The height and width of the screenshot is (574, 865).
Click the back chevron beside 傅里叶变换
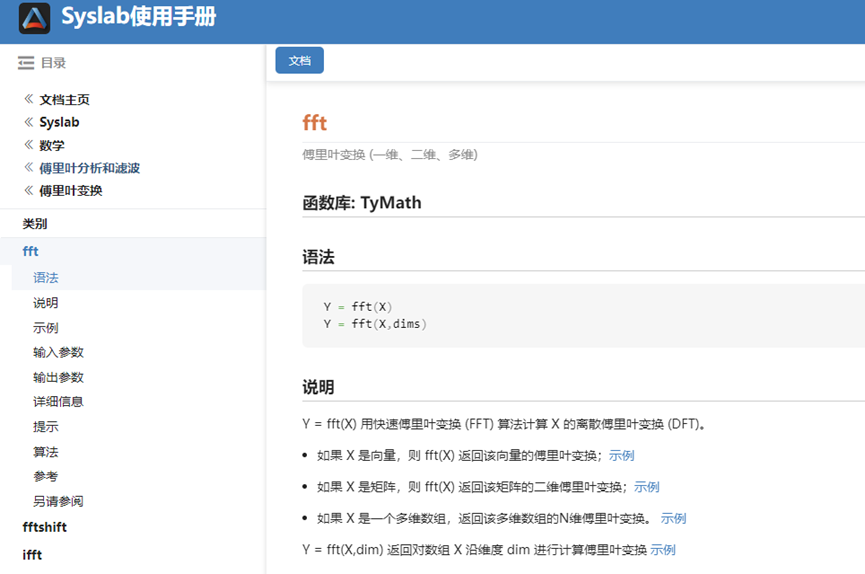coord(29,191)
